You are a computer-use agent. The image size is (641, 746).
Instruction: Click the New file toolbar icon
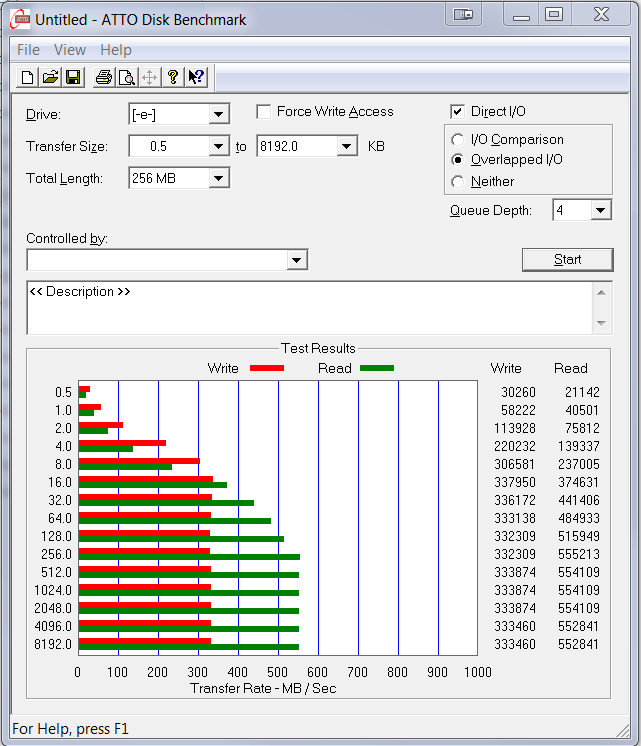pos(28,77)
